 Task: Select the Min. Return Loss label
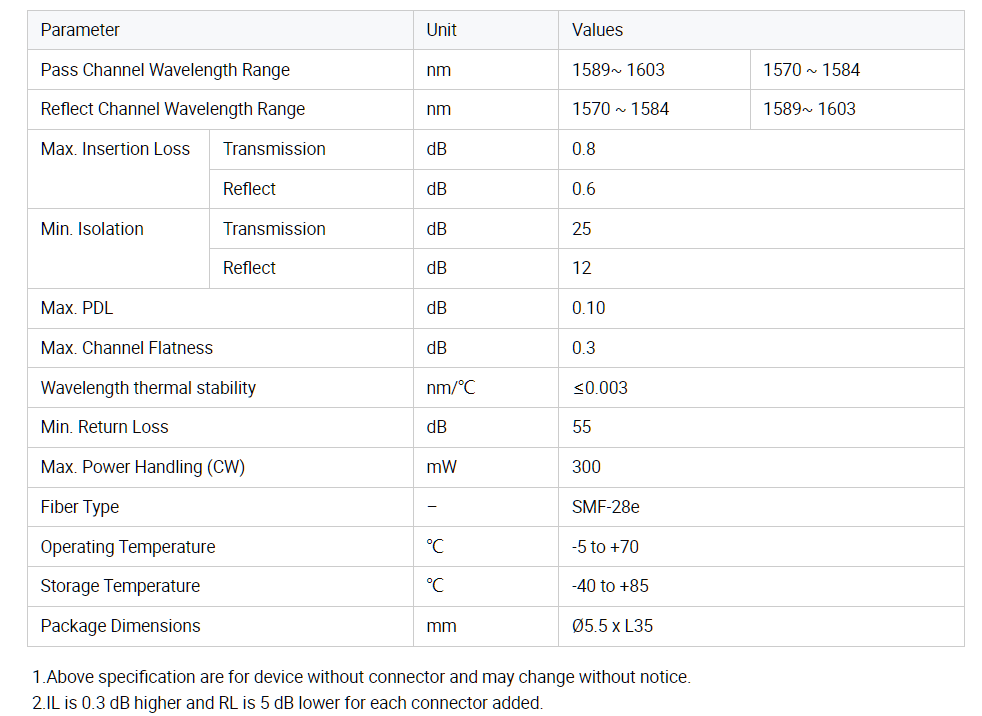tap(104, 427)
